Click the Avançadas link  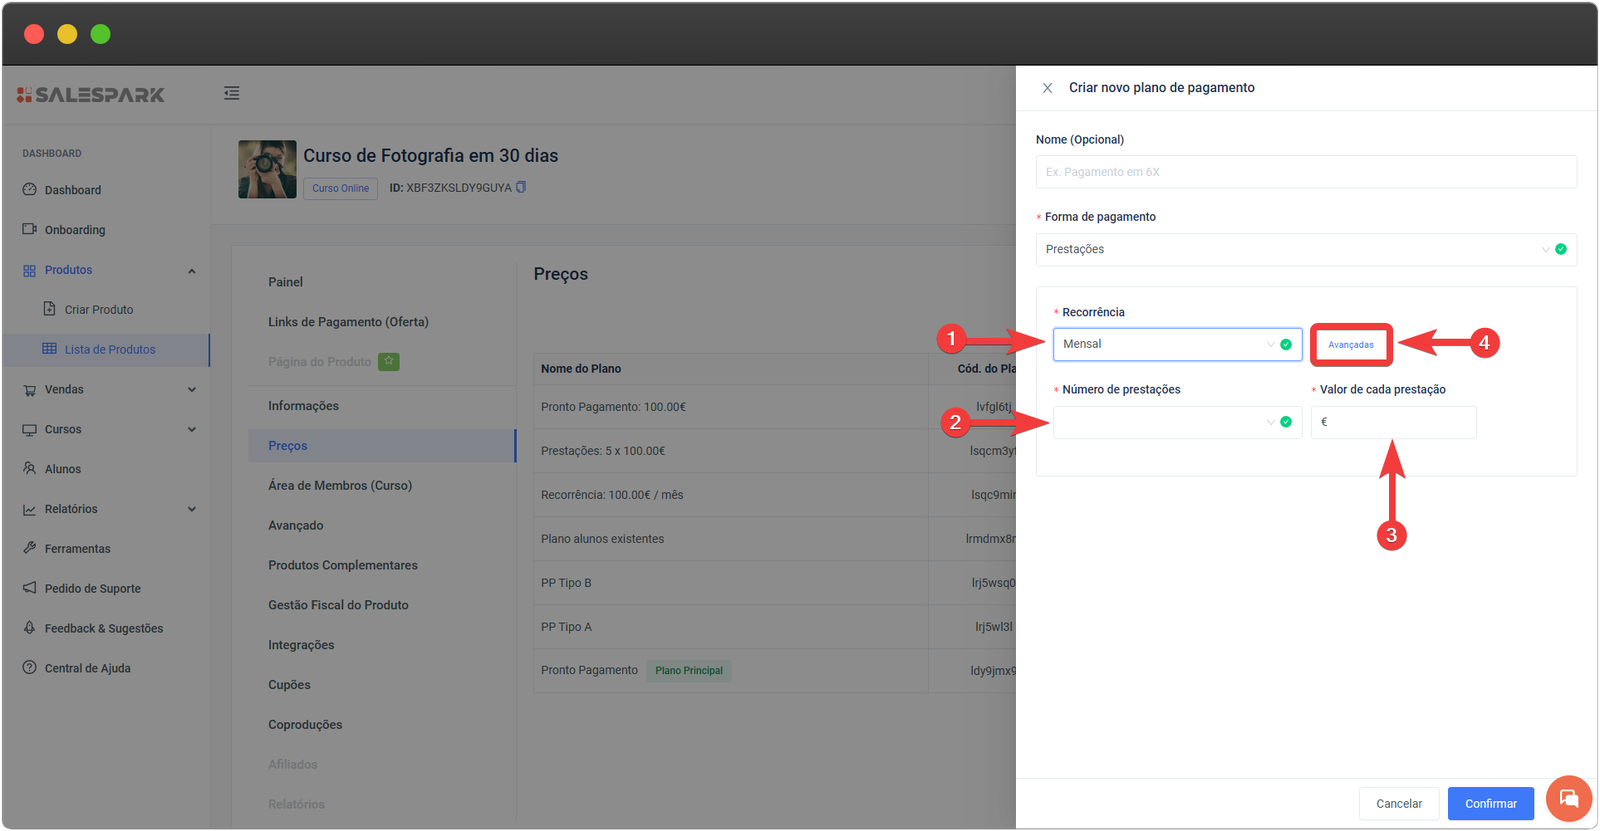[x=1351, y=345]
